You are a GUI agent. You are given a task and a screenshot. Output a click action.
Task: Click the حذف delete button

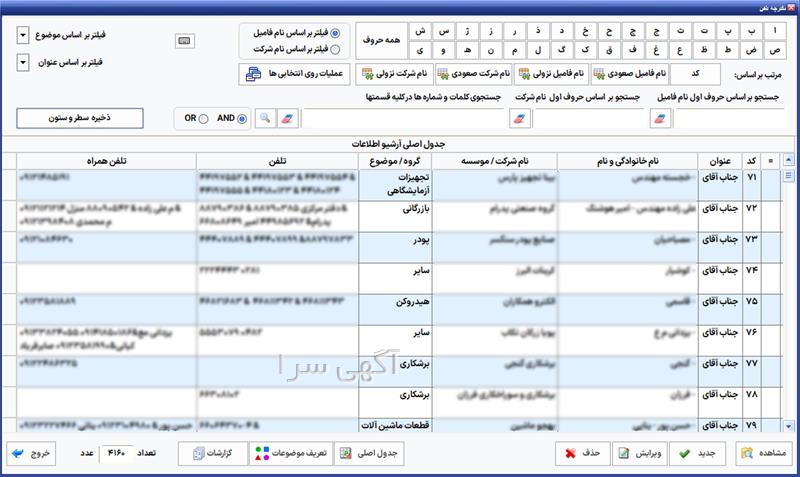583,453
